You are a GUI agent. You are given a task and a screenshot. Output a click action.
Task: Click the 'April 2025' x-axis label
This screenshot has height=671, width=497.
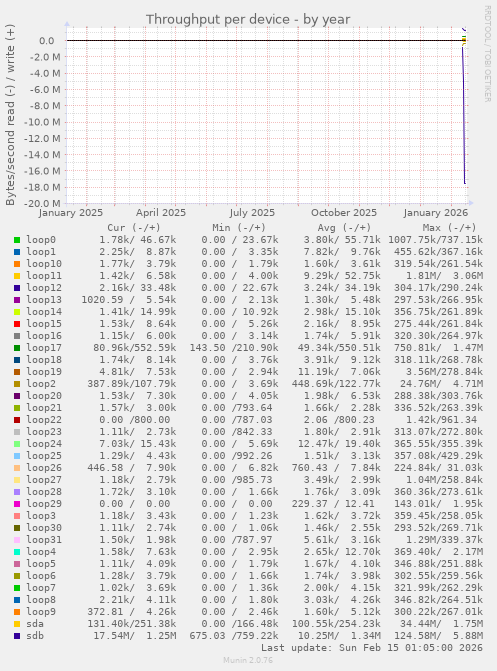pyautogui.click(x=161, y=213)
